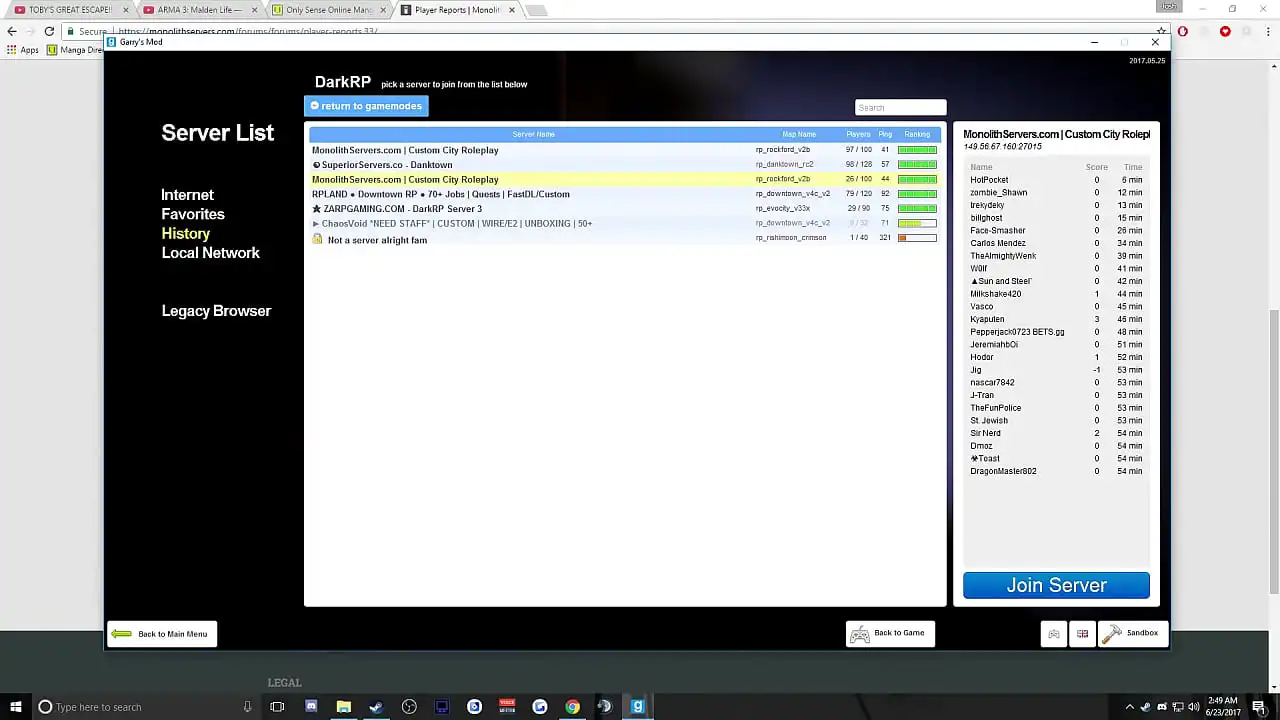Open the Internet server list

click(x=188, y=195)
